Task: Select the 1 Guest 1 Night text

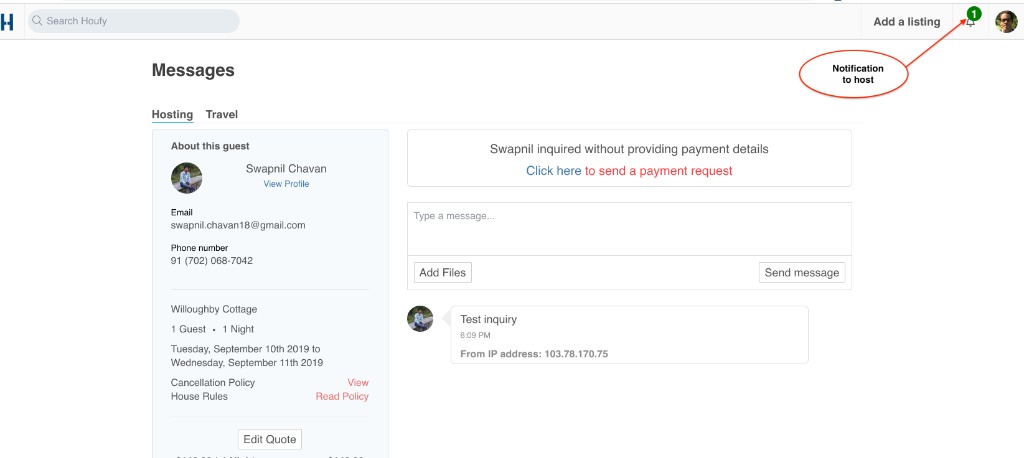Action: tap(212, 329)
